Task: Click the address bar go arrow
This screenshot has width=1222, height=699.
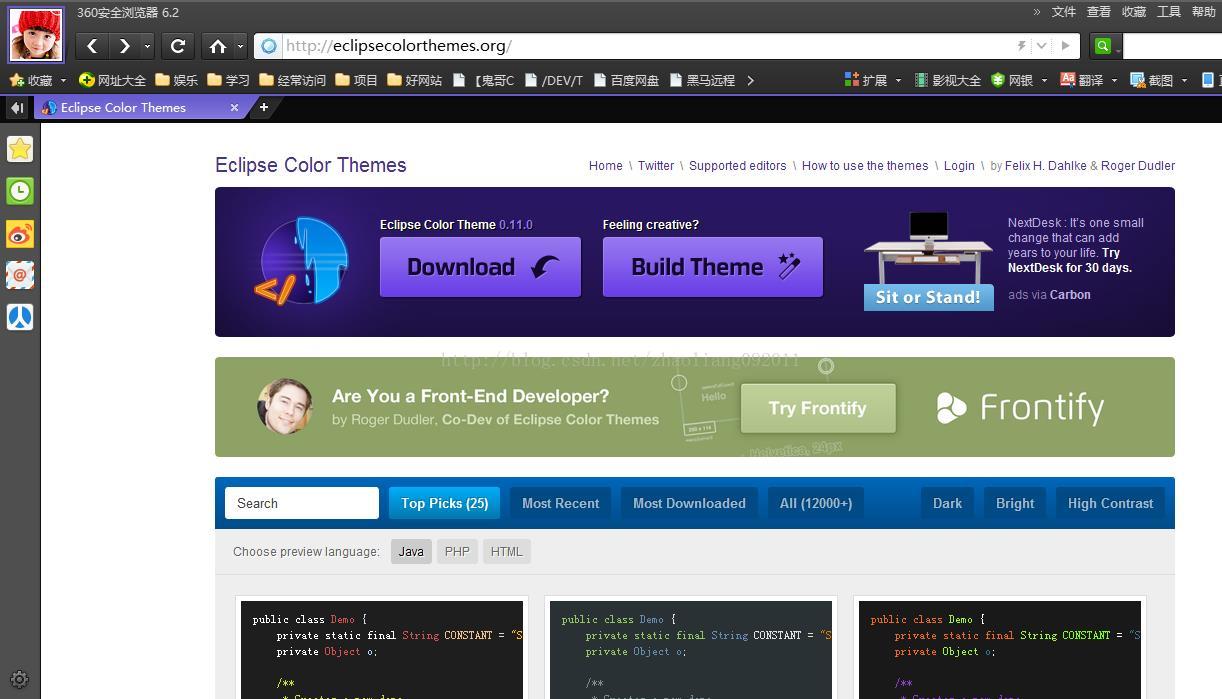Action: (x=1065, y=45)
